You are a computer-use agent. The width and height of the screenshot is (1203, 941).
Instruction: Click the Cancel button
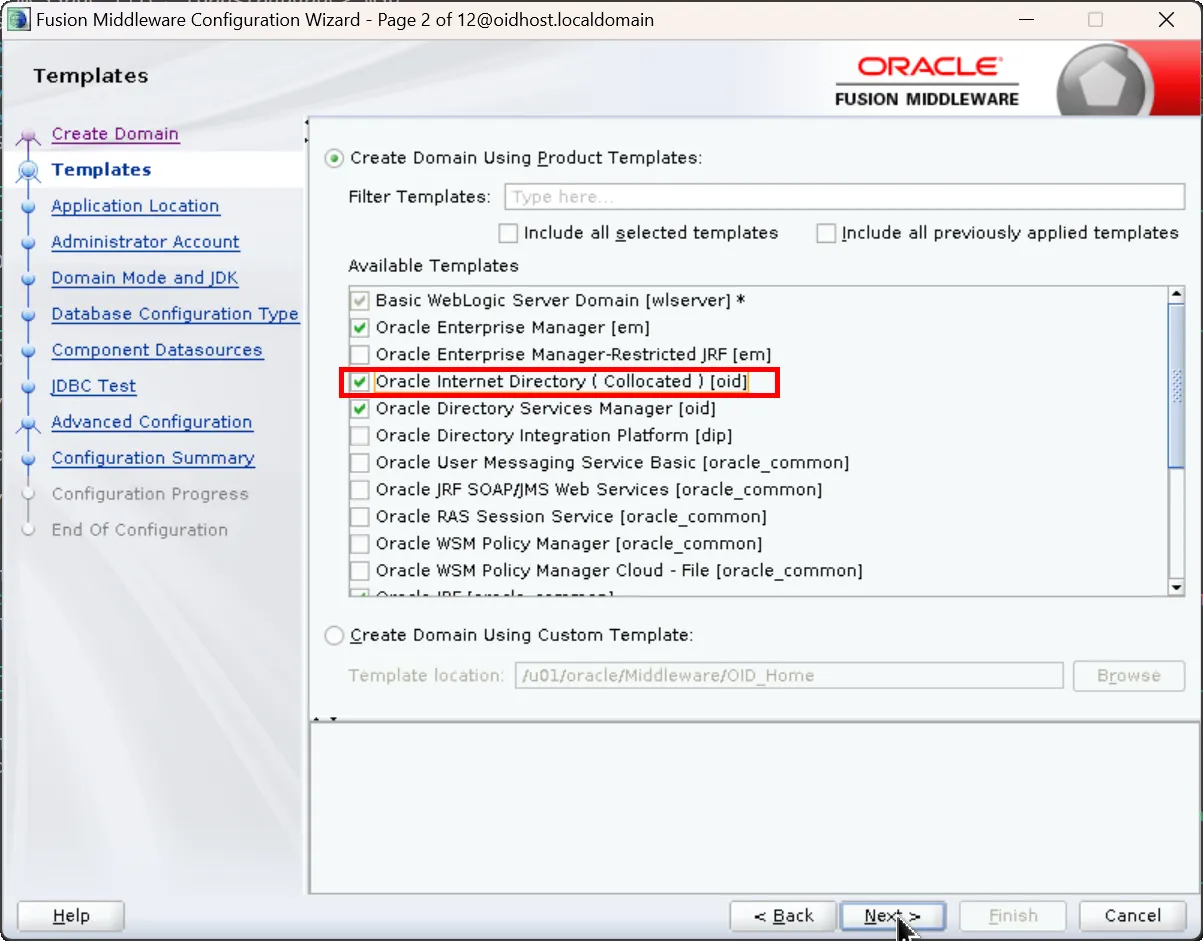[x=1132, y=916]
